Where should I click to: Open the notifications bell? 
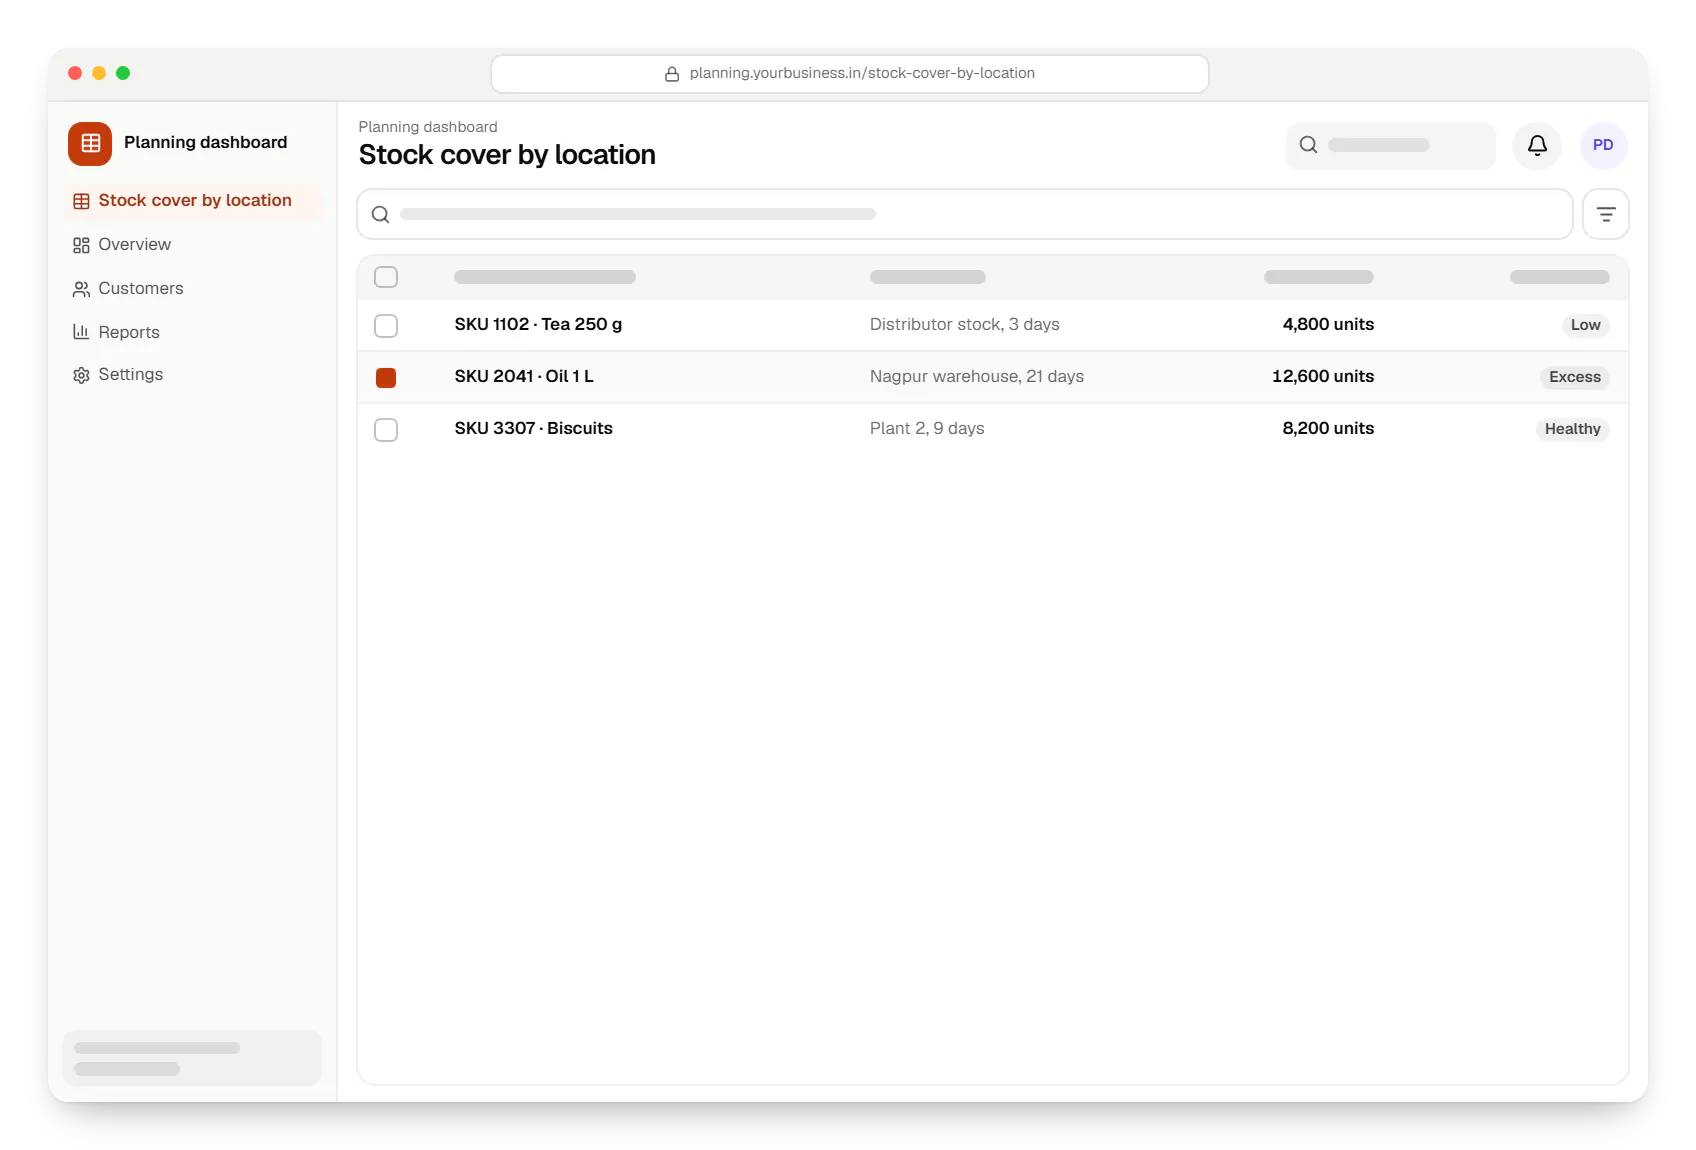[x=1537, y=145]
